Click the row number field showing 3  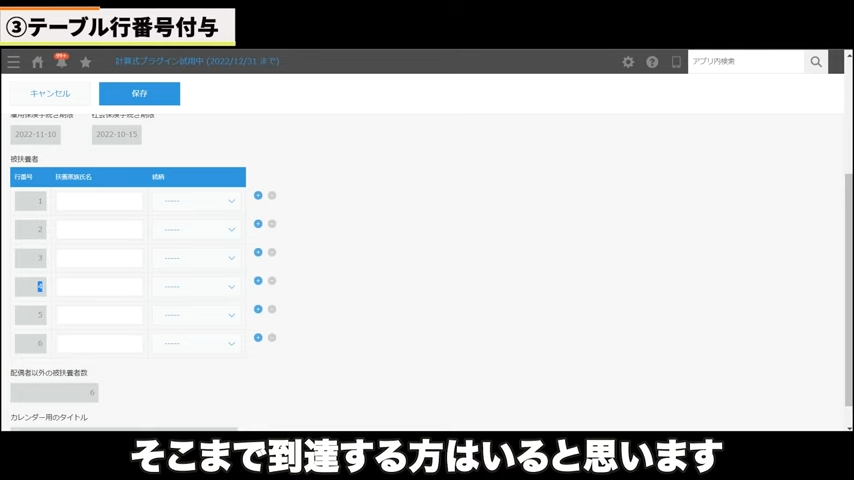pyautogui.click(x=30, y=258)
